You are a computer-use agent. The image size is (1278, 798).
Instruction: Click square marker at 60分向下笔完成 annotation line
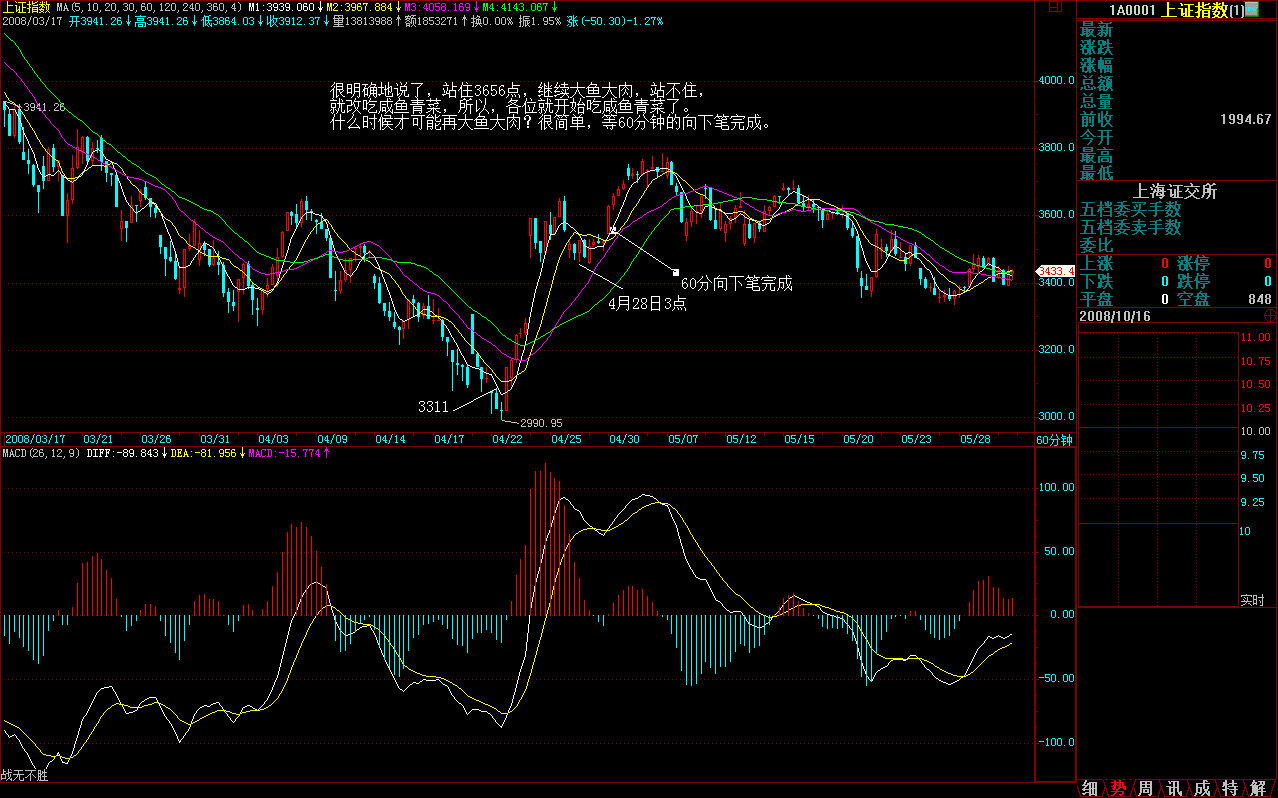tap(676, 271)
